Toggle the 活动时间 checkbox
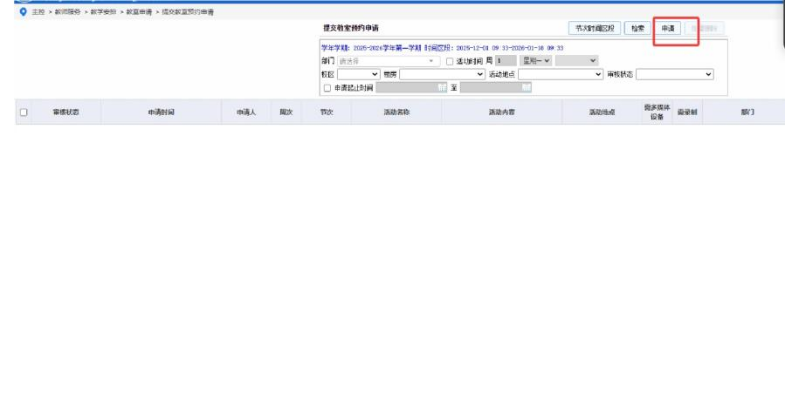This screenshot has width=785, height=410. pos(450,61)
